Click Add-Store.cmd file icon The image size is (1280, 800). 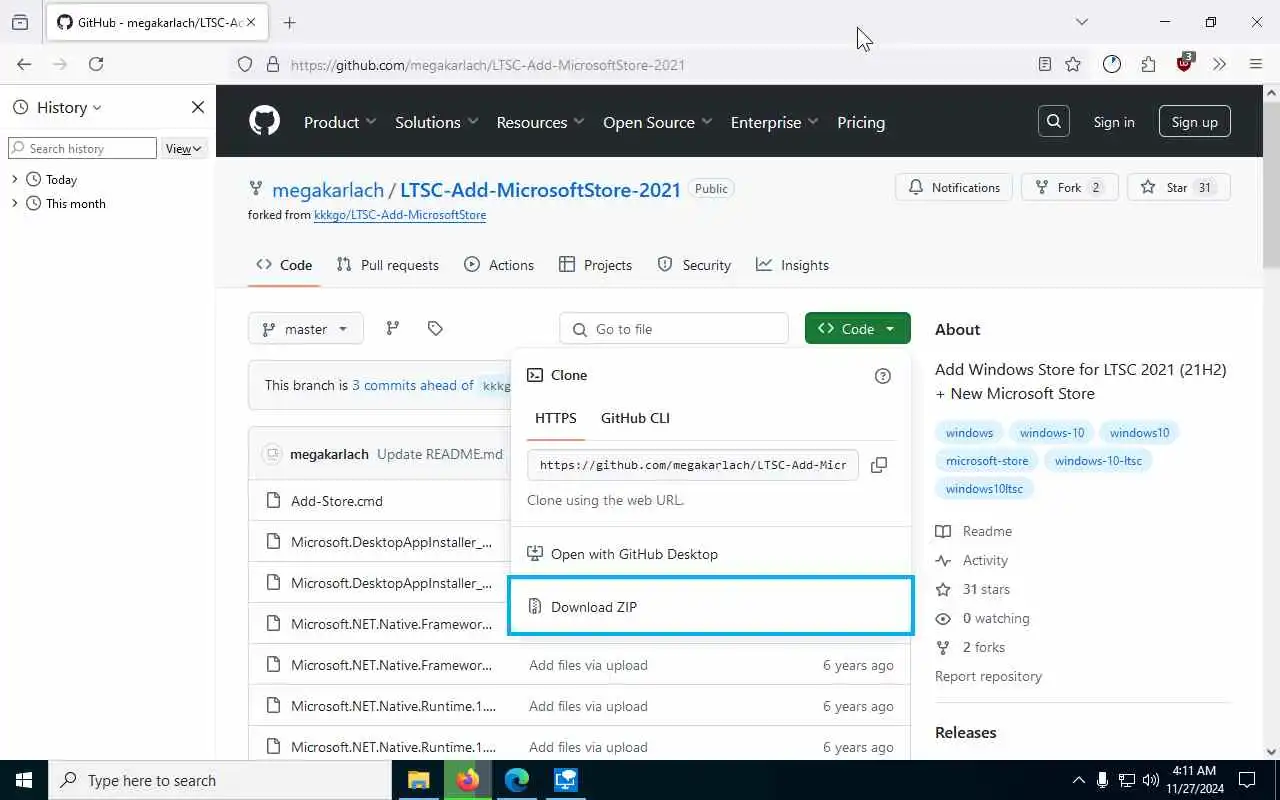[x=273, y=500]
